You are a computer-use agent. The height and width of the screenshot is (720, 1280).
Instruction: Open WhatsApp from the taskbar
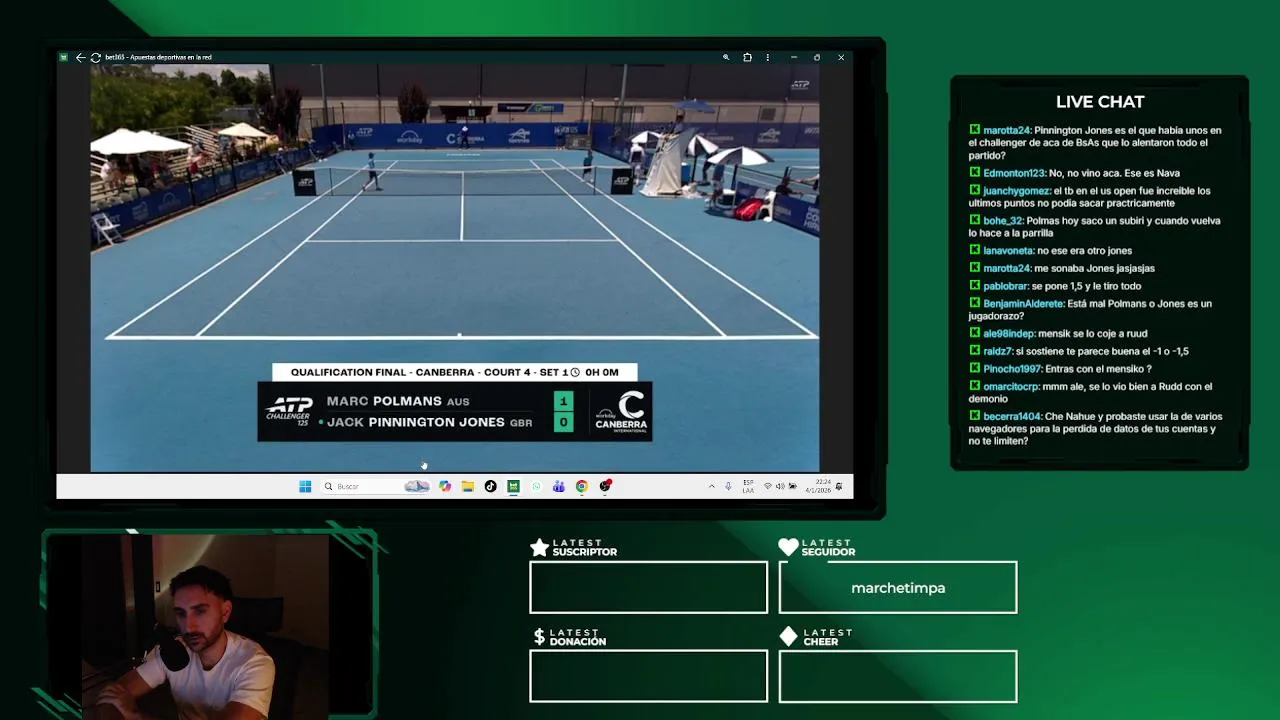point(536,486)
